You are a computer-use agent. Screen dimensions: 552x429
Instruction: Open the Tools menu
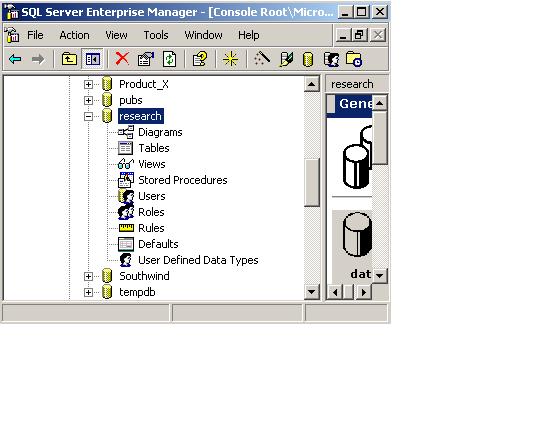point(156,35)
